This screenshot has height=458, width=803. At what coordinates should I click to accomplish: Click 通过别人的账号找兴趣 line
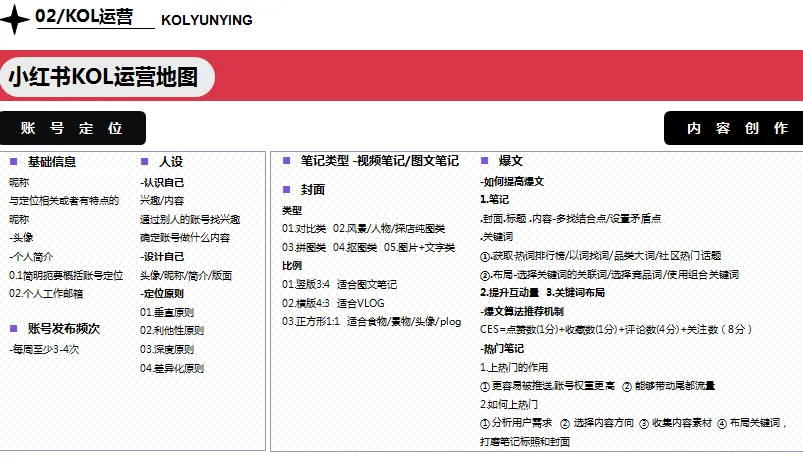pyautogui.click(x=190, y=220)
